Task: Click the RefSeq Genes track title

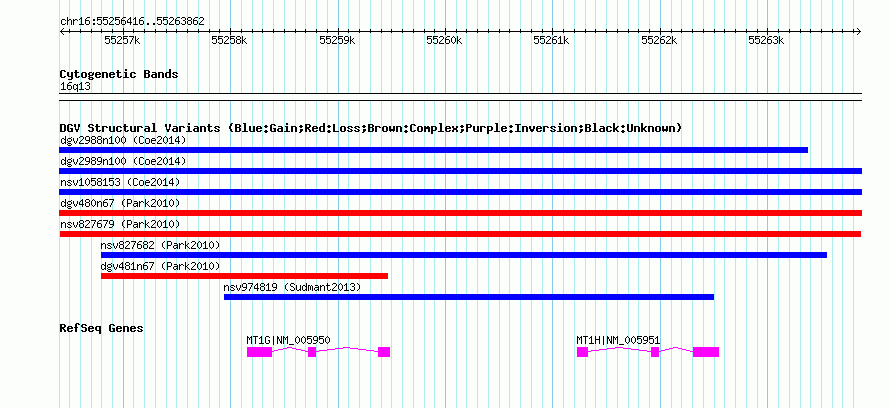Action: [102, 329]
